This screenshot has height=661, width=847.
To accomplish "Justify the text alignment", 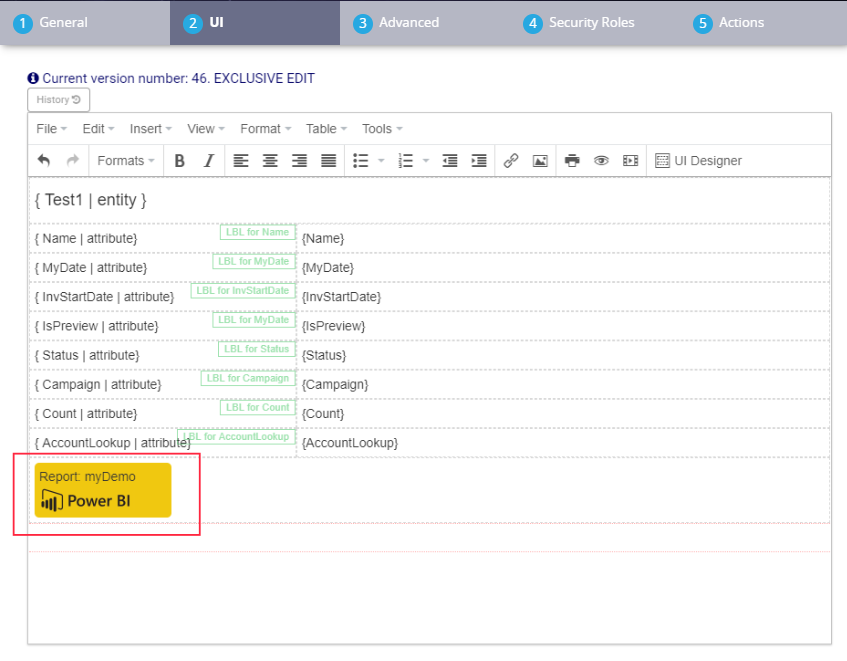I will [x=328, y=161].
